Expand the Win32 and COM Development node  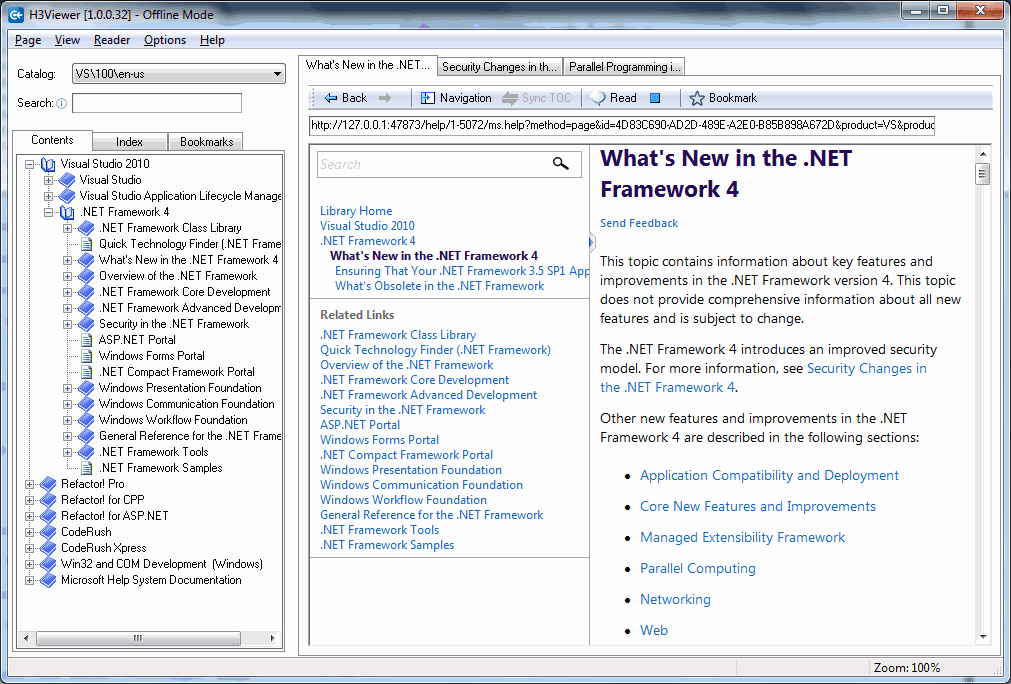(x=30, y=564)
